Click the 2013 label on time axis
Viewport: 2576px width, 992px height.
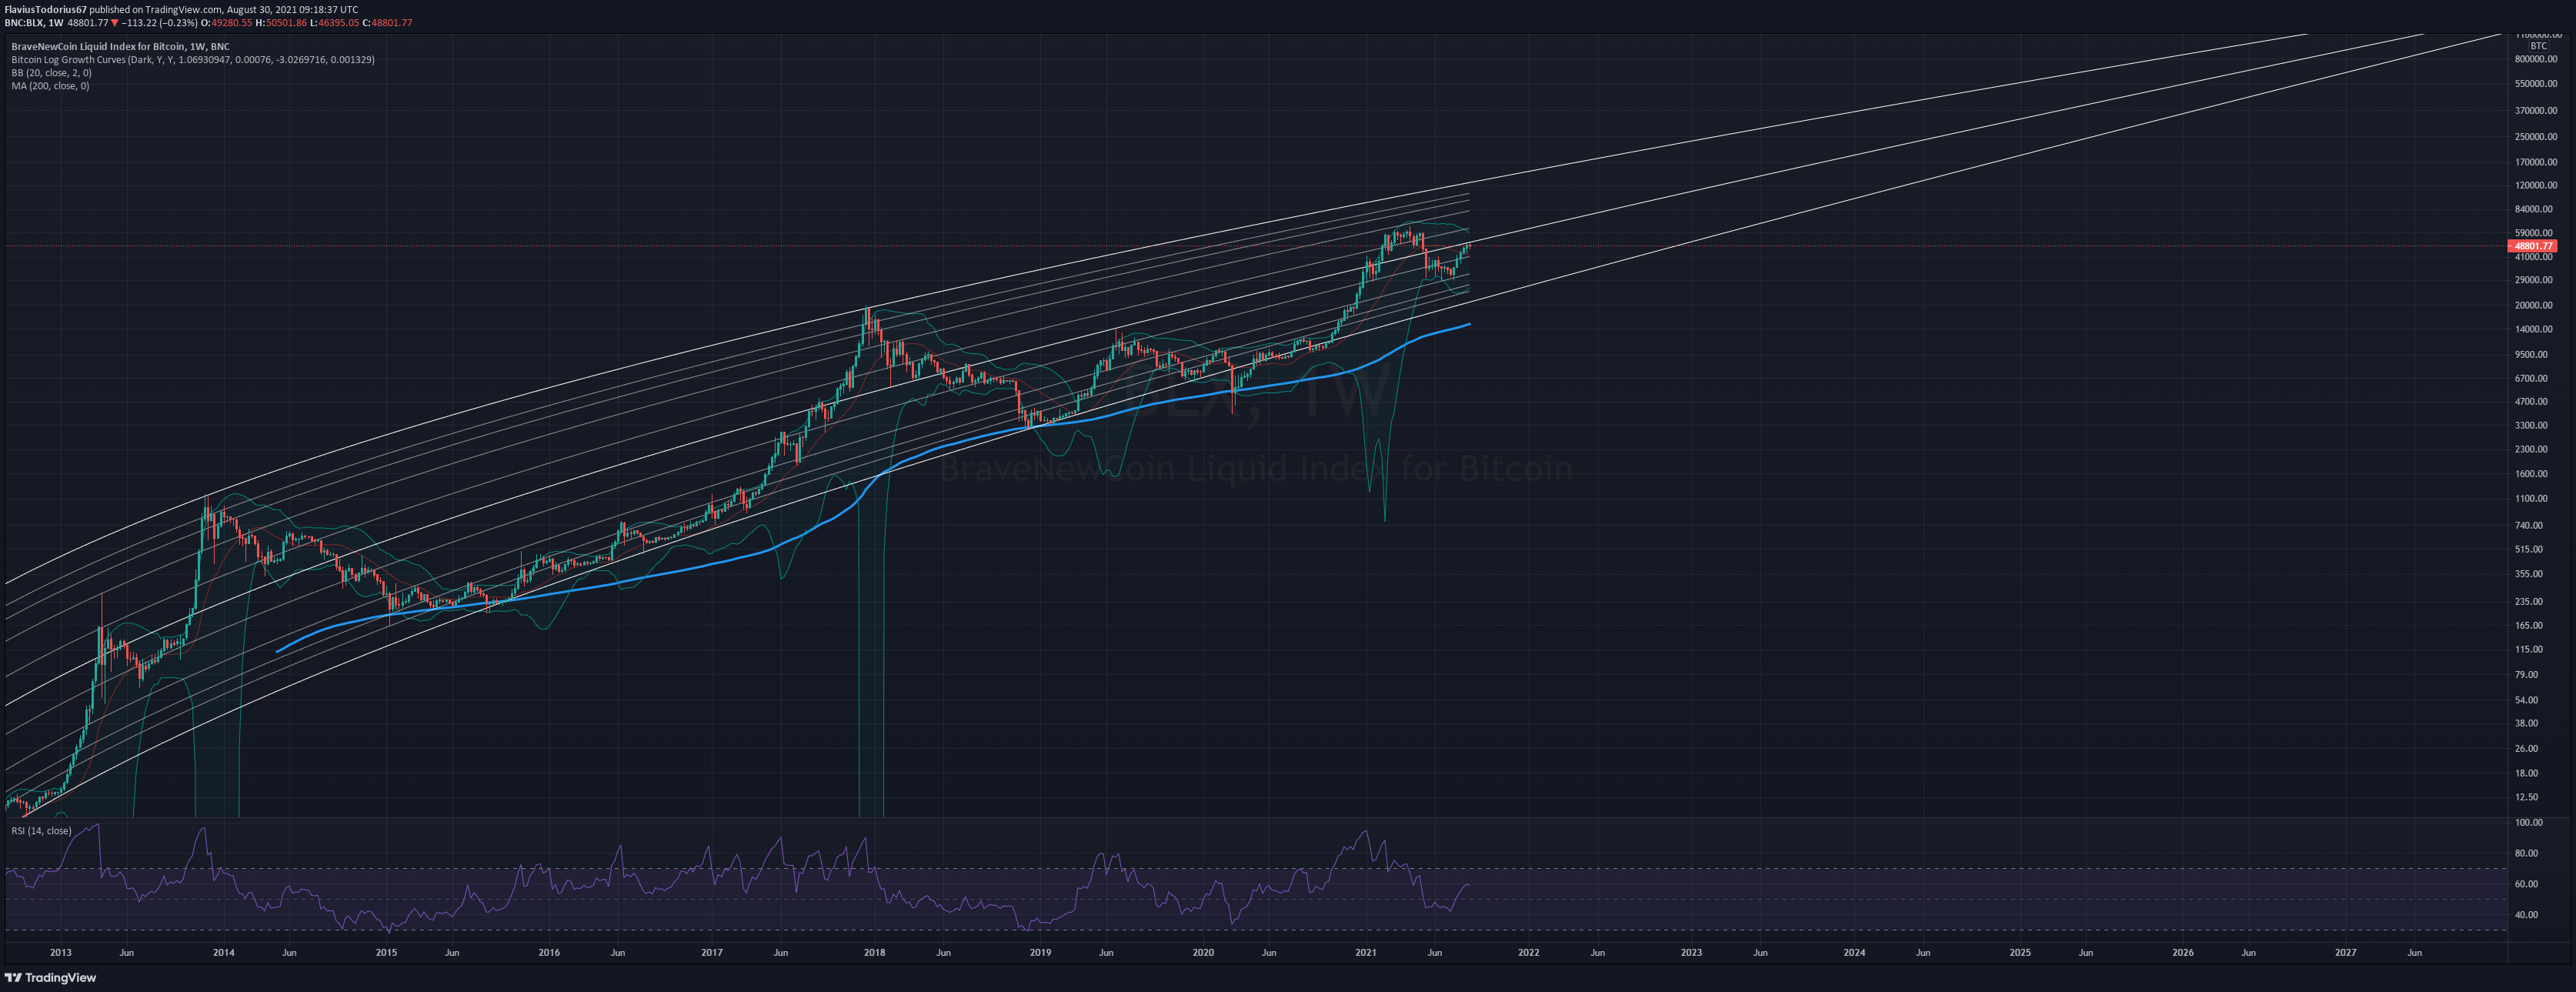[61, 952]
